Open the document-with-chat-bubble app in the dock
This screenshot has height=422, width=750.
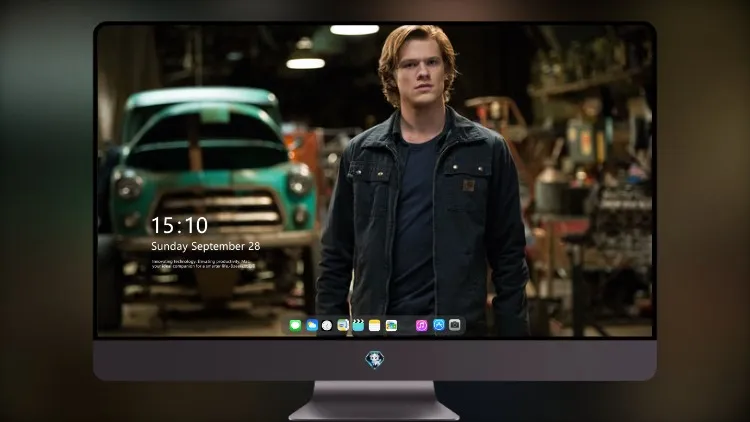tap(343, 325)
